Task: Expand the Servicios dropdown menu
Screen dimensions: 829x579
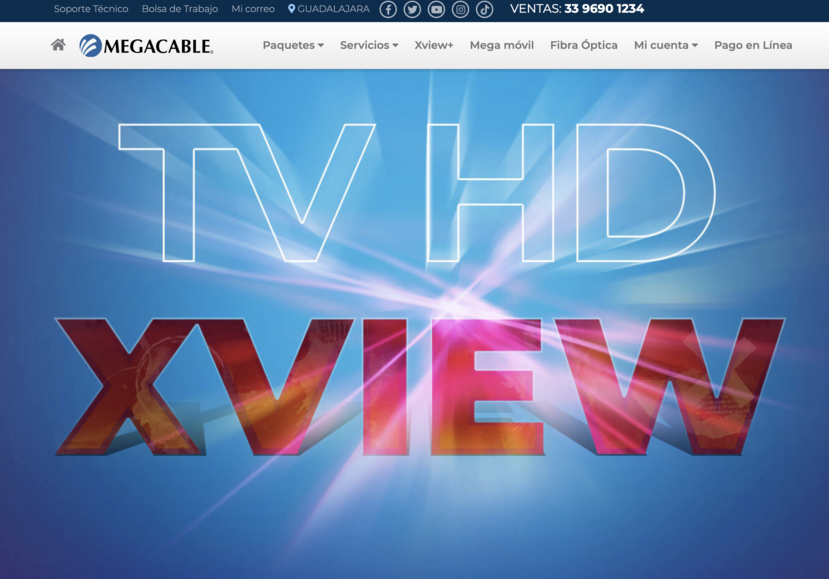Action: pos(370,45)
